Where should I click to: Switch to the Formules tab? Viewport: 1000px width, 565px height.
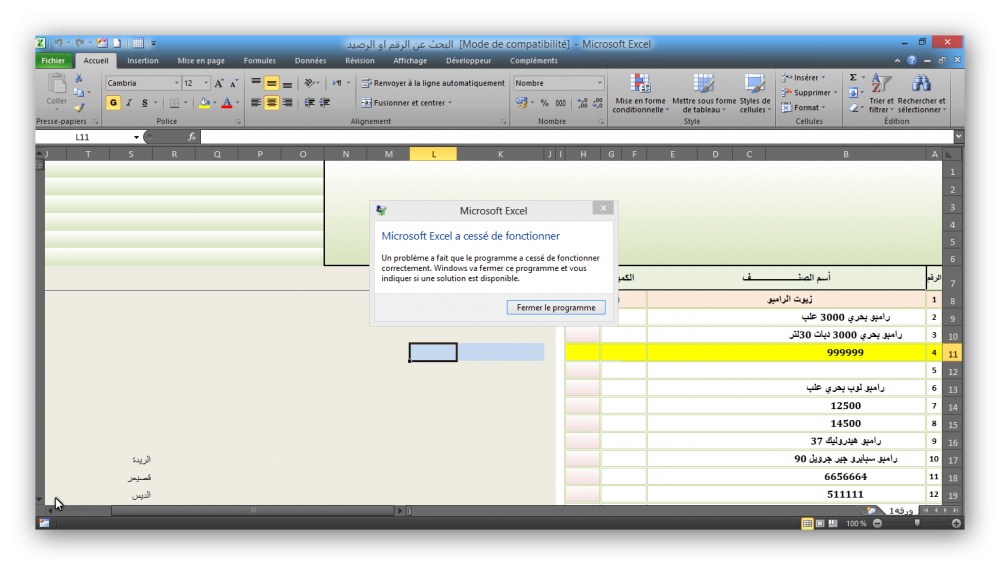tap(260, 61)
